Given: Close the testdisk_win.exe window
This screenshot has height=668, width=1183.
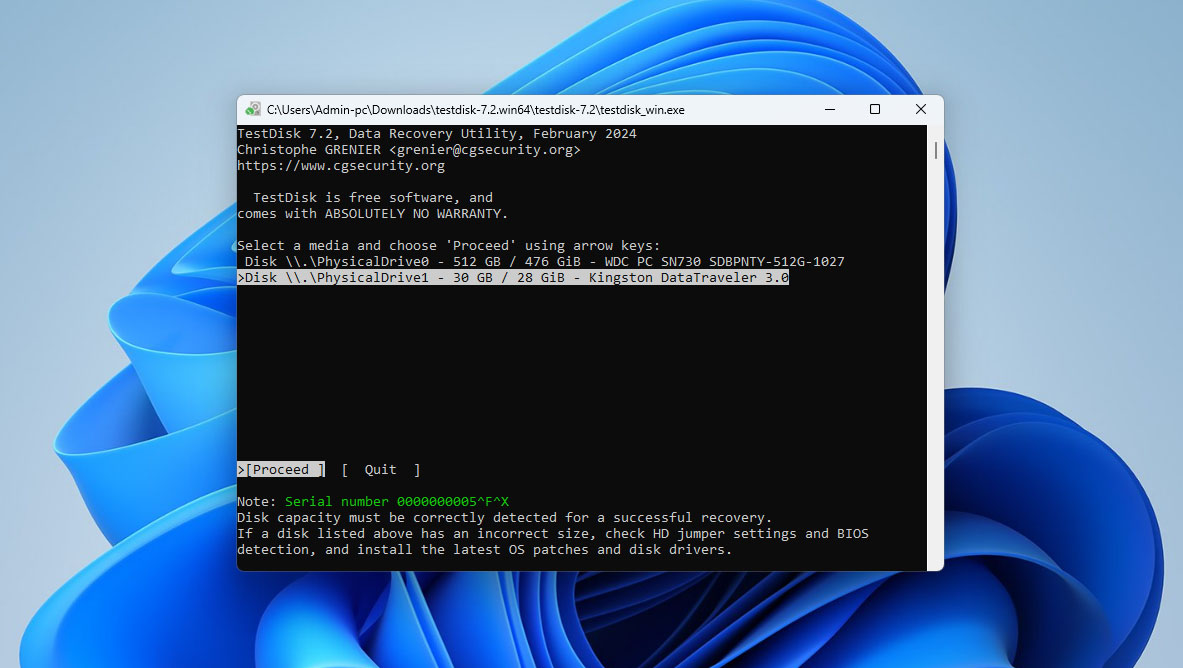Looking at the screenshot, I should [920, 109].
